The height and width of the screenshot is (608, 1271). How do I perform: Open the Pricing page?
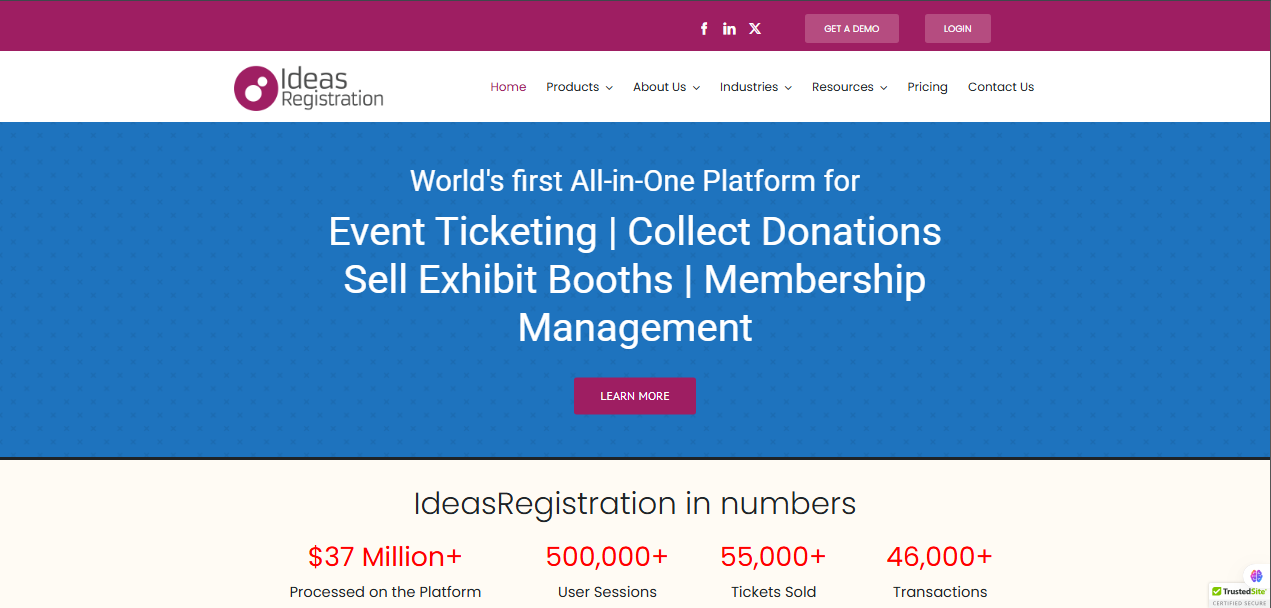[x=927, y=87]
